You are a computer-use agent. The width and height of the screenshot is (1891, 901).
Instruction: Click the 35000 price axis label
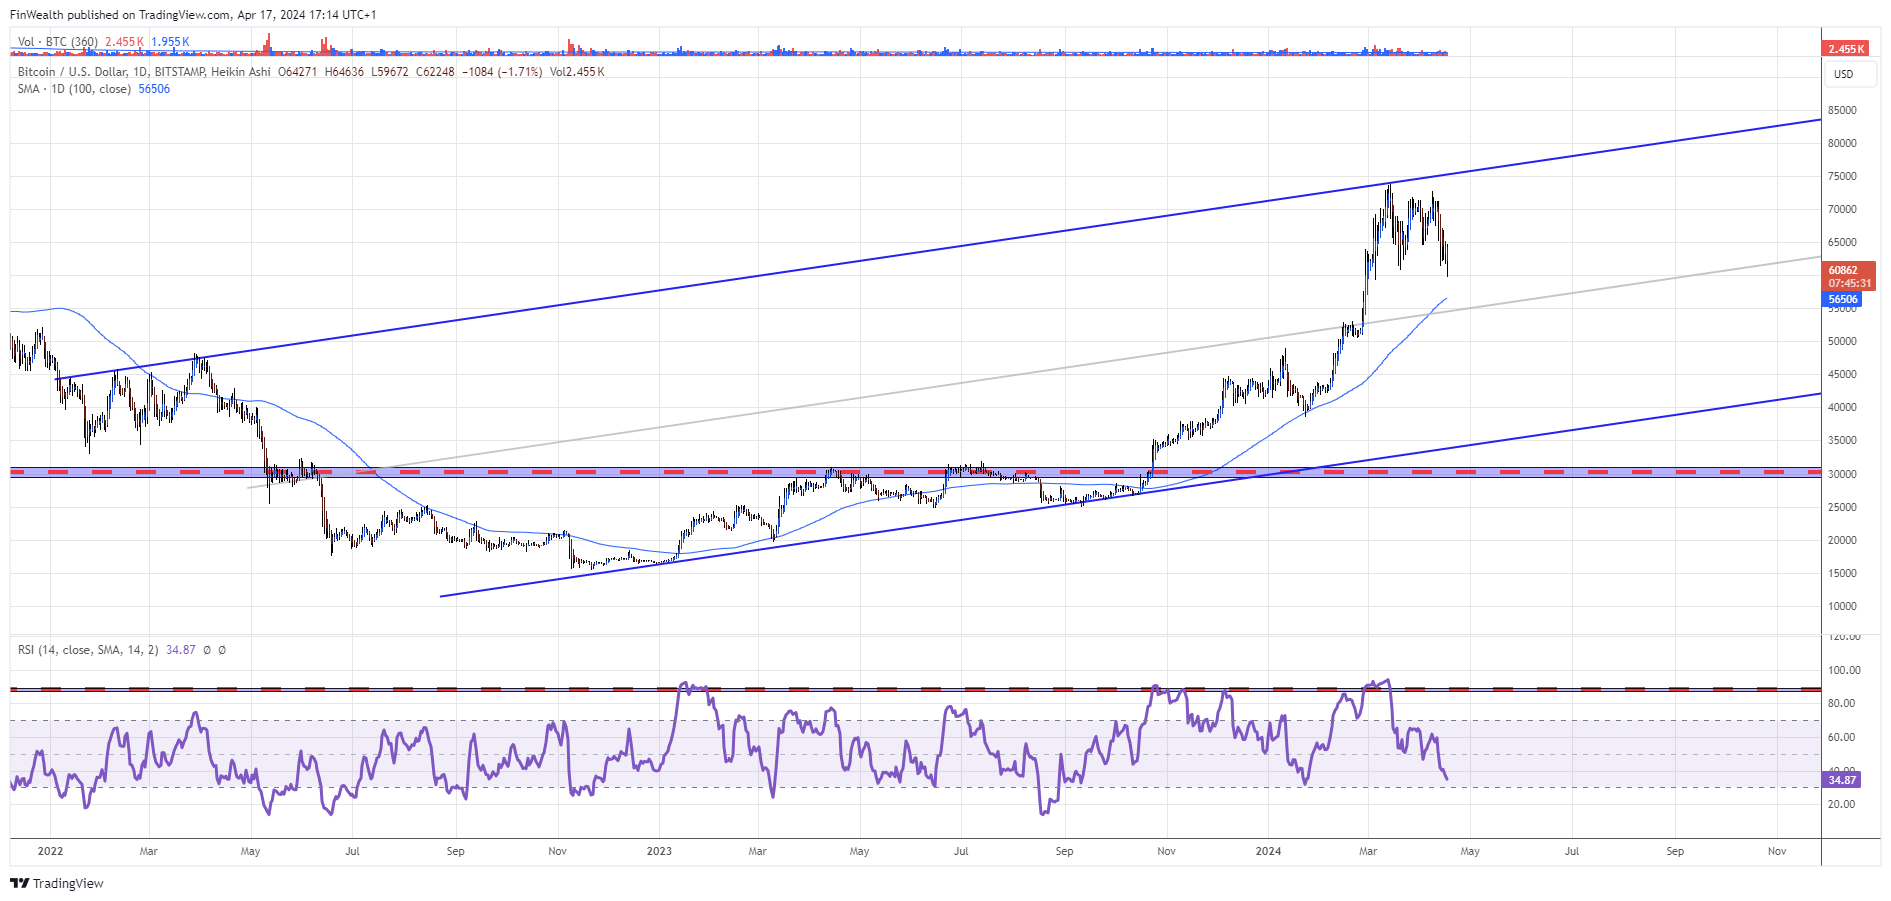1842,441
